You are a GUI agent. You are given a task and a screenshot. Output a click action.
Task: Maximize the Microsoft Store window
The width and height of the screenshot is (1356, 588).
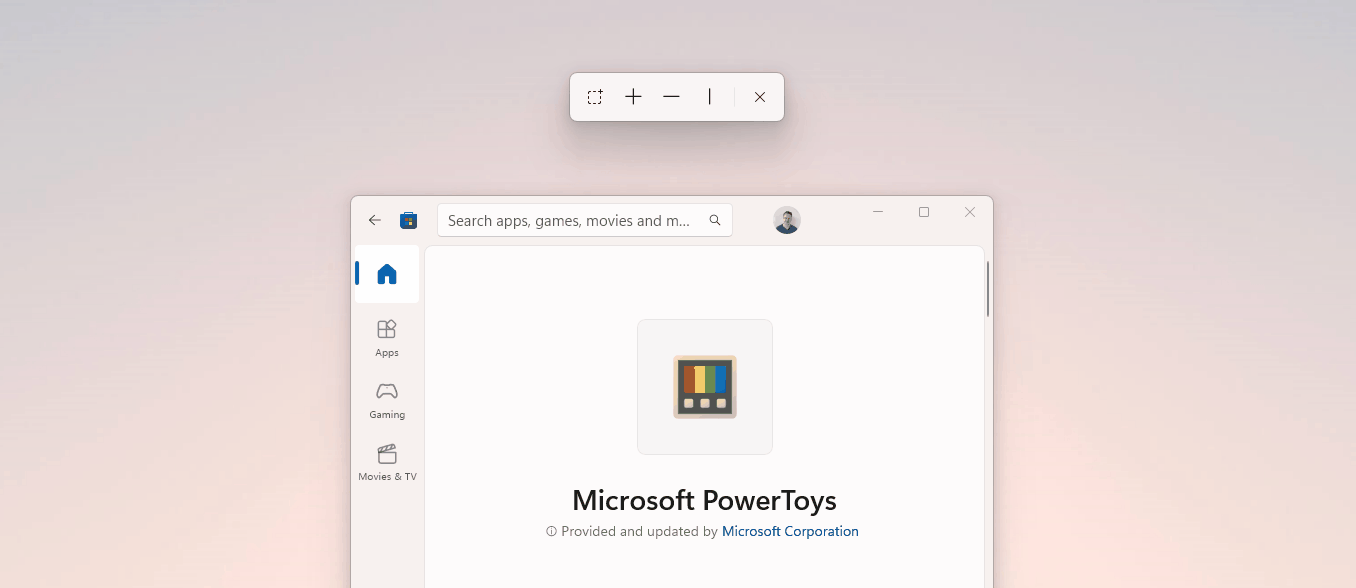(923, 212)
